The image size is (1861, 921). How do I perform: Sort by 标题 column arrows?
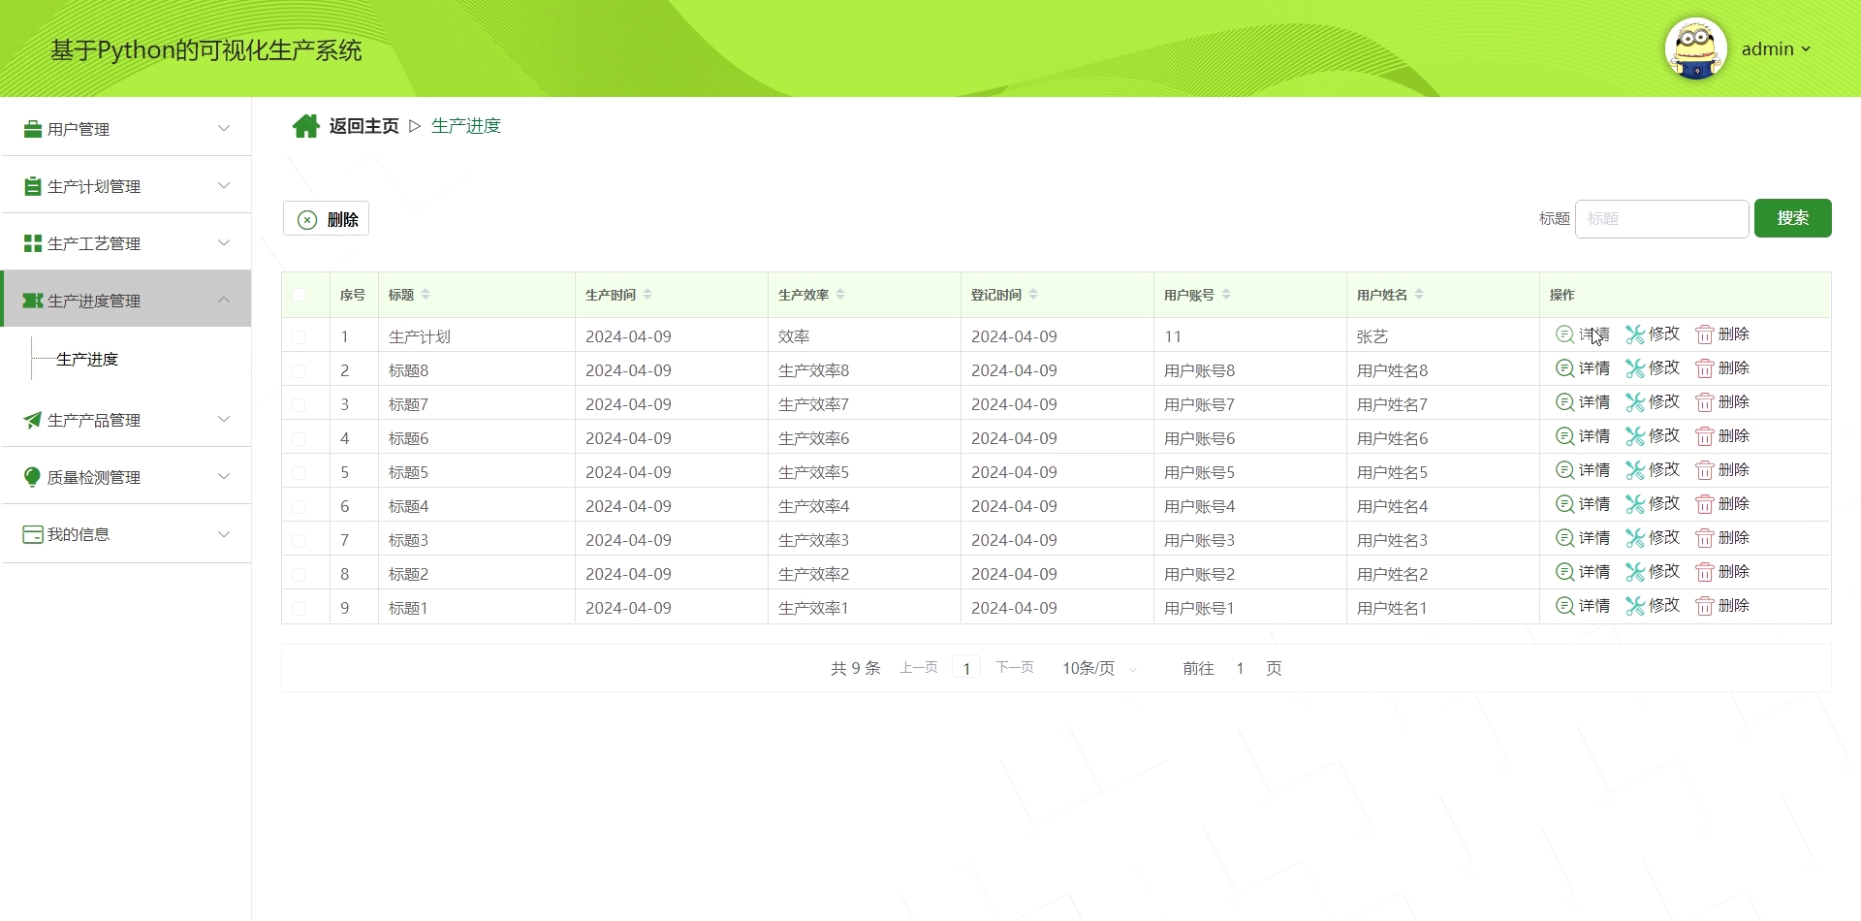point(426,294)
